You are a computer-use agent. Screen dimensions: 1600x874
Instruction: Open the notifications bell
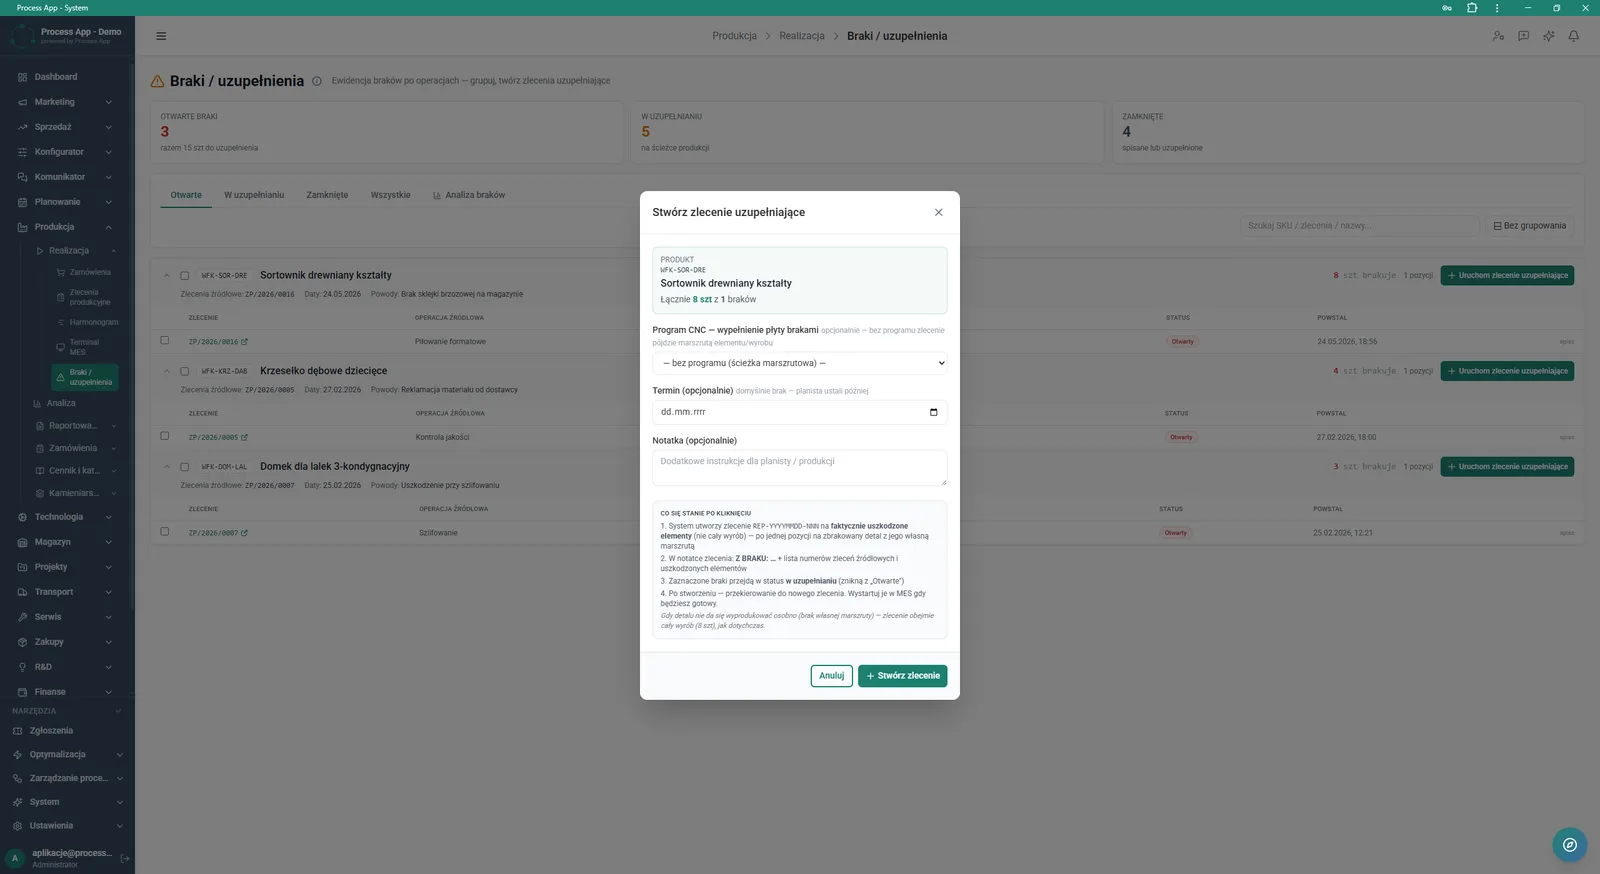(1573, 36)
